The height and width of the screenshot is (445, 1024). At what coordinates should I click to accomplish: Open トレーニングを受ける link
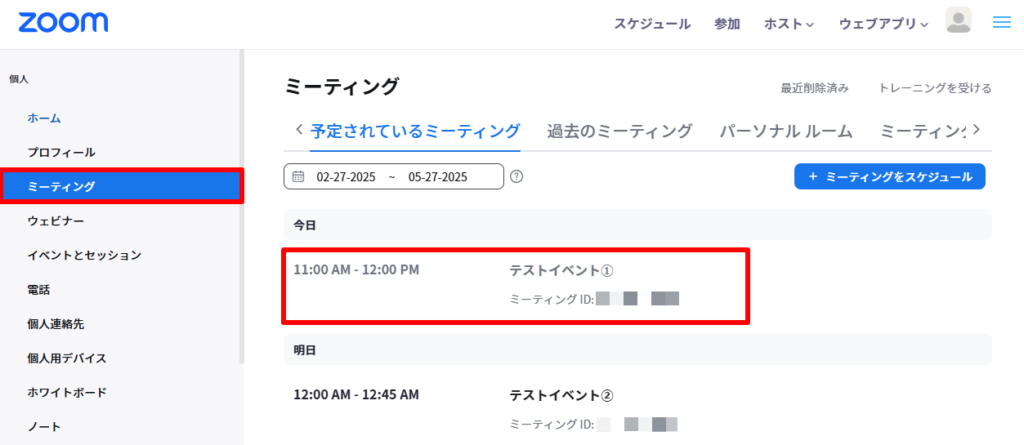935,88
